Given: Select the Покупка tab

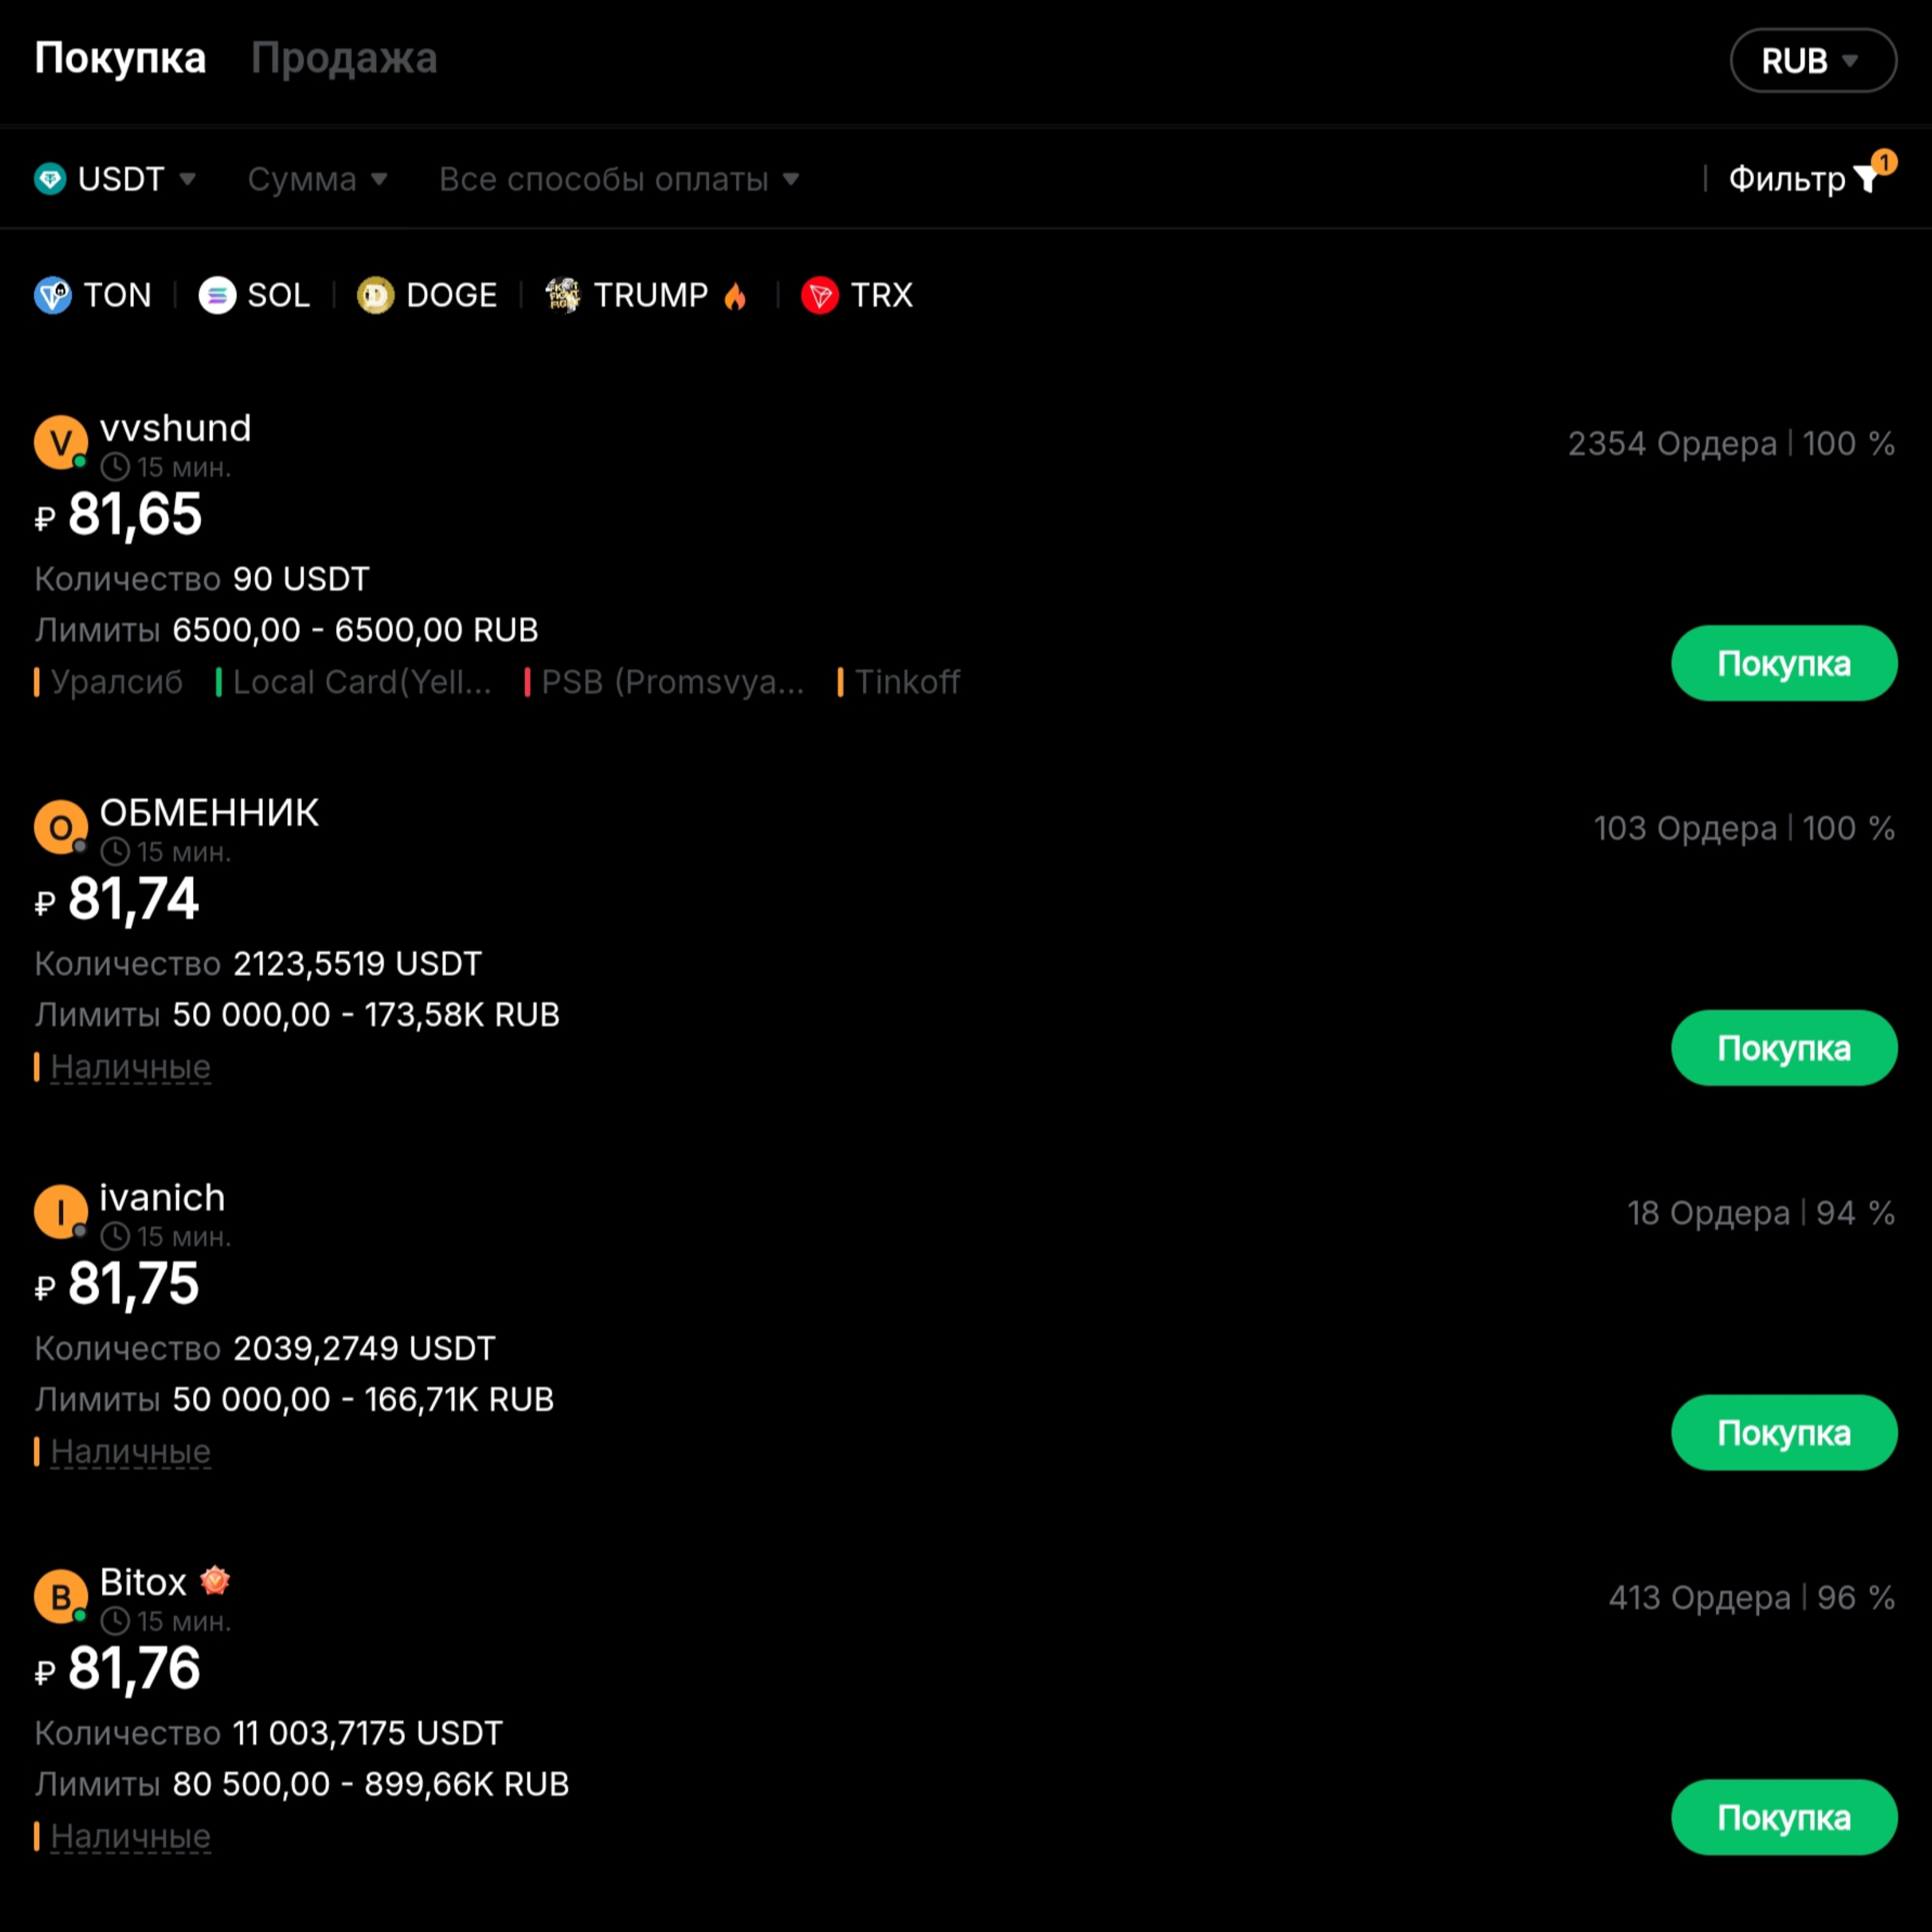Looking at the screenshot, I should coord(120,58).
